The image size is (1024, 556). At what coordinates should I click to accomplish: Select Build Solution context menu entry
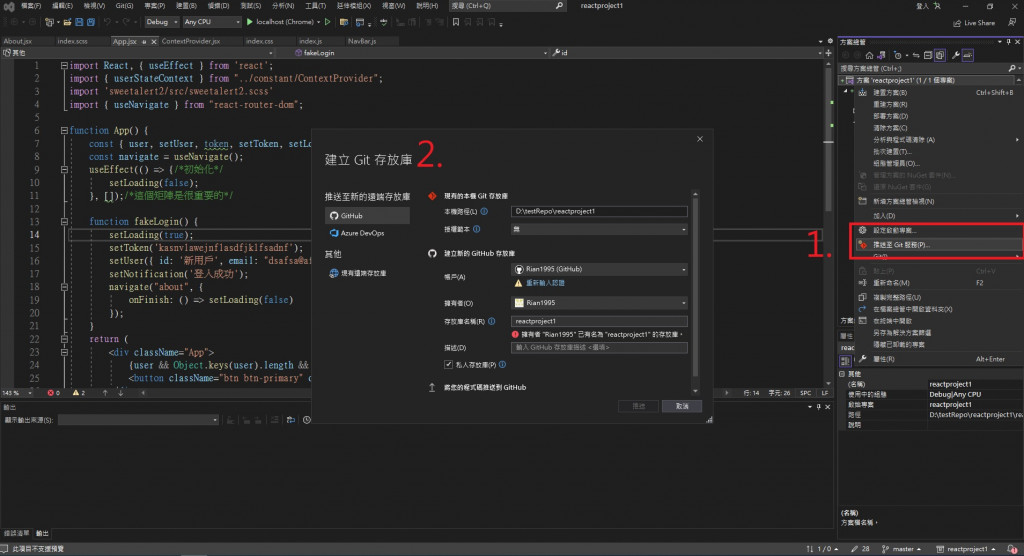[x=938, y=93]
